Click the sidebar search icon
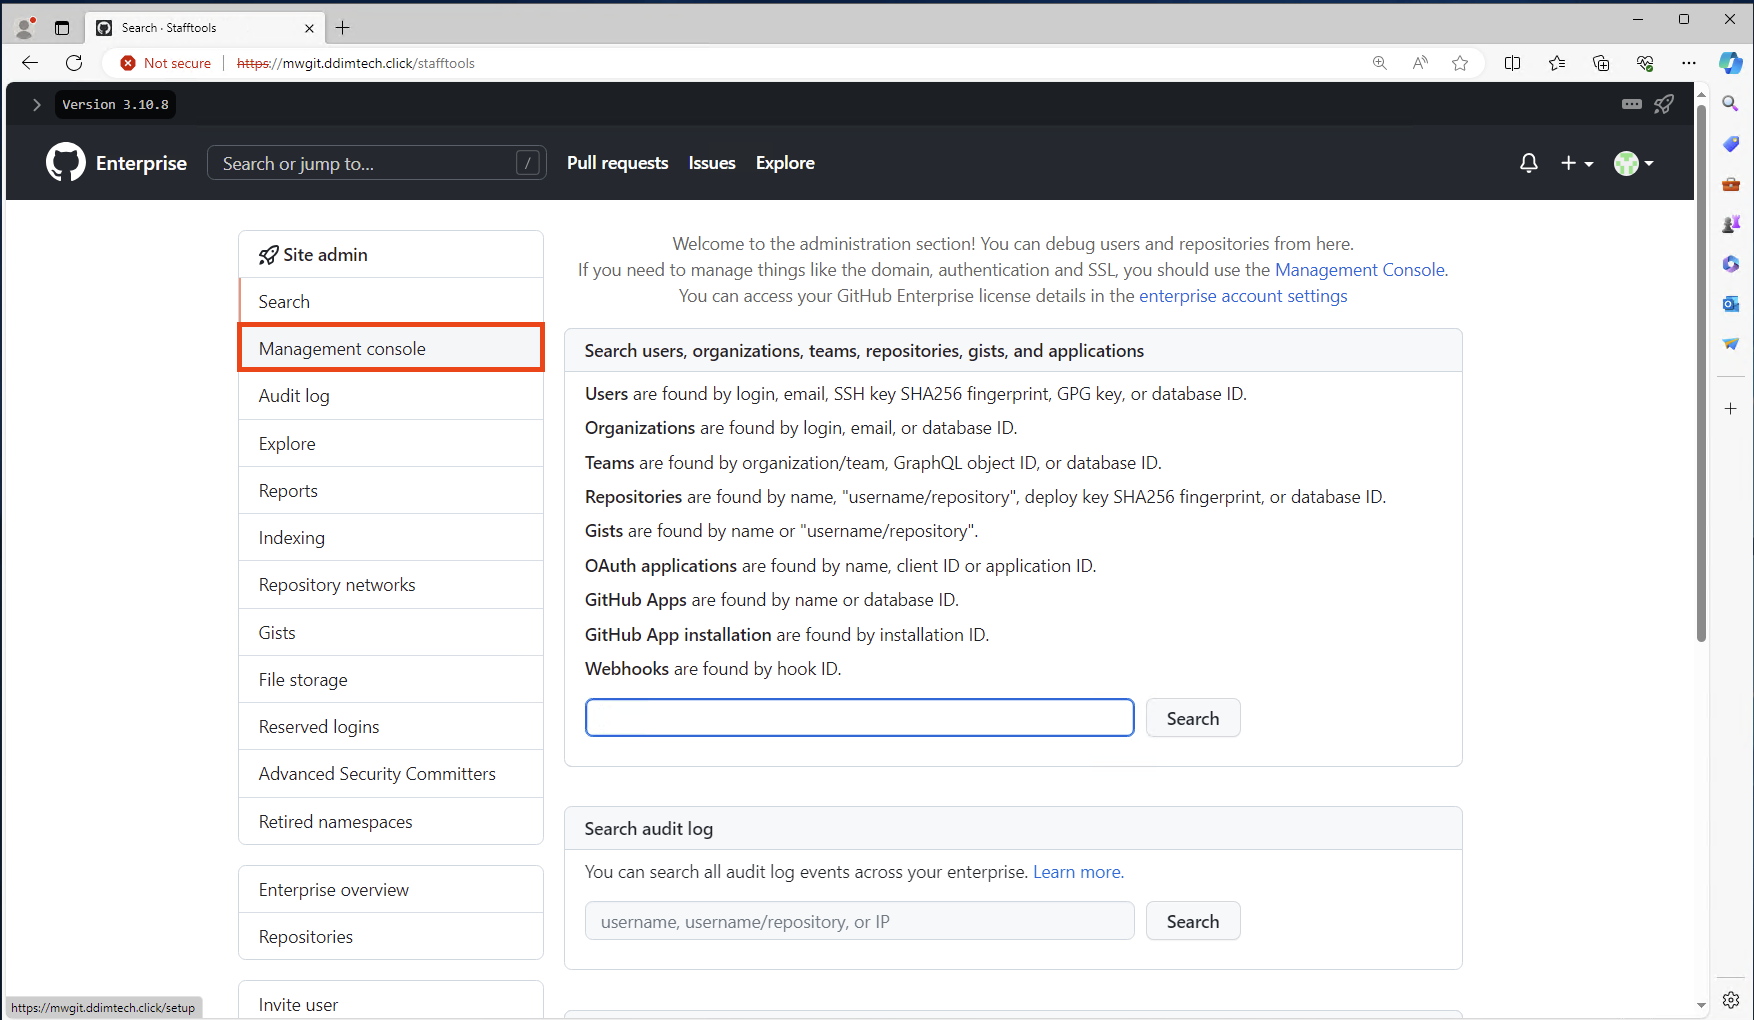 click(x=1731, y=104)
